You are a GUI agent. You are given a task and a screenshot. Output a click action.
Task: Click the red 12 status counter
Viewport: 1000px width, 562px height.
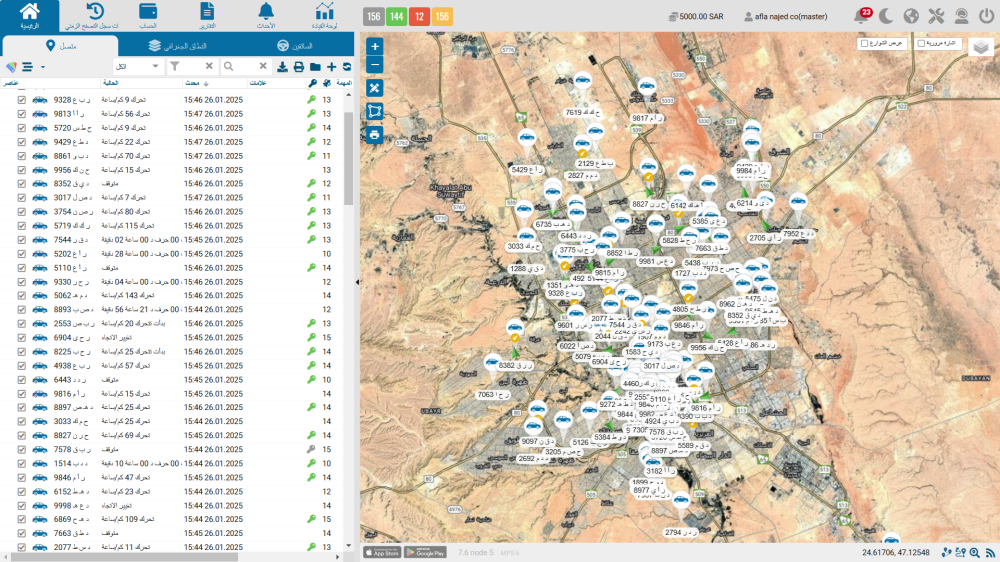tap(419, 17)
